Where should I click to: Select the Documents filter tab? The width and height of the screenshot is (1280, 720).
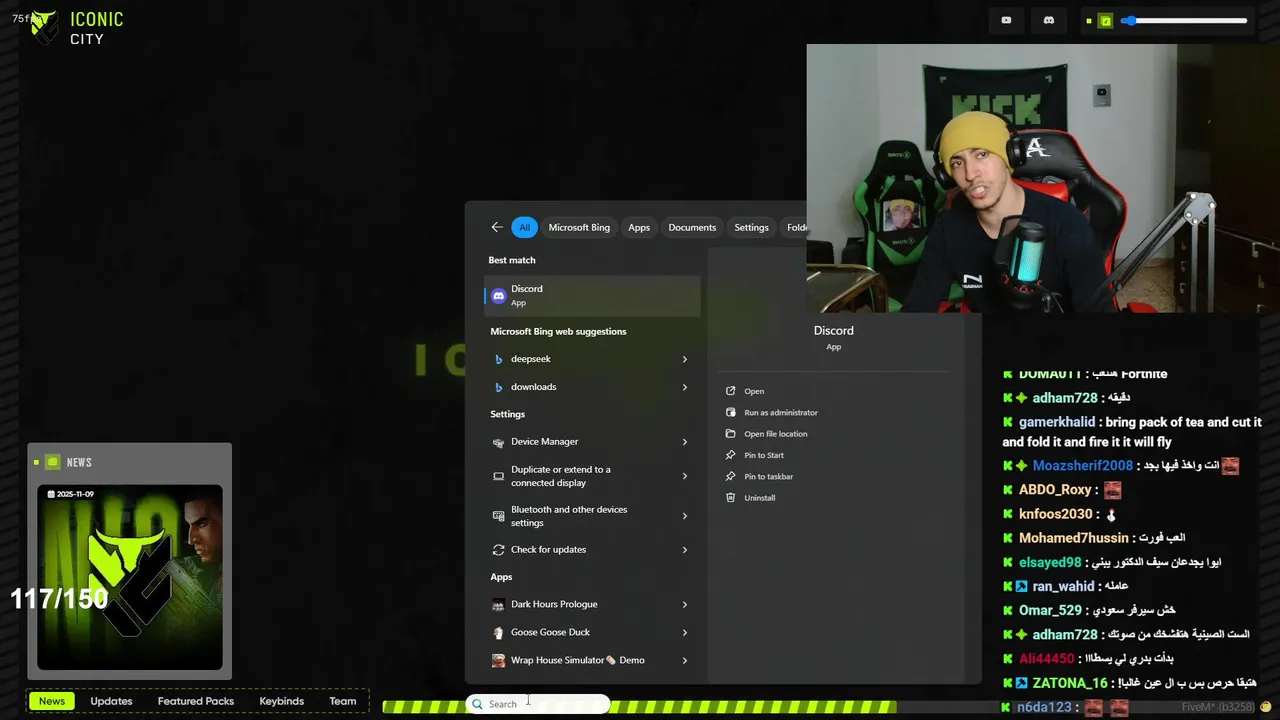coord(692,227)
